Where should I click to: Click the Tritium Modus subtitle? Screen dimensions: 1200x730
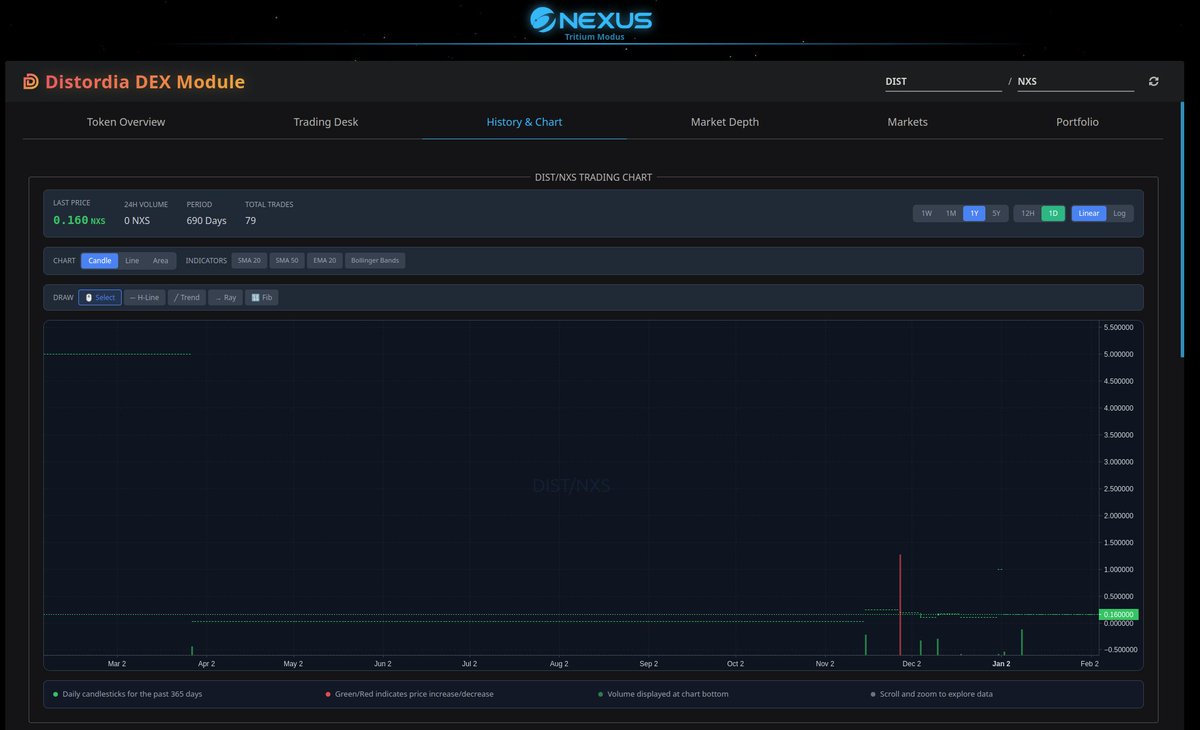[594, 37]
